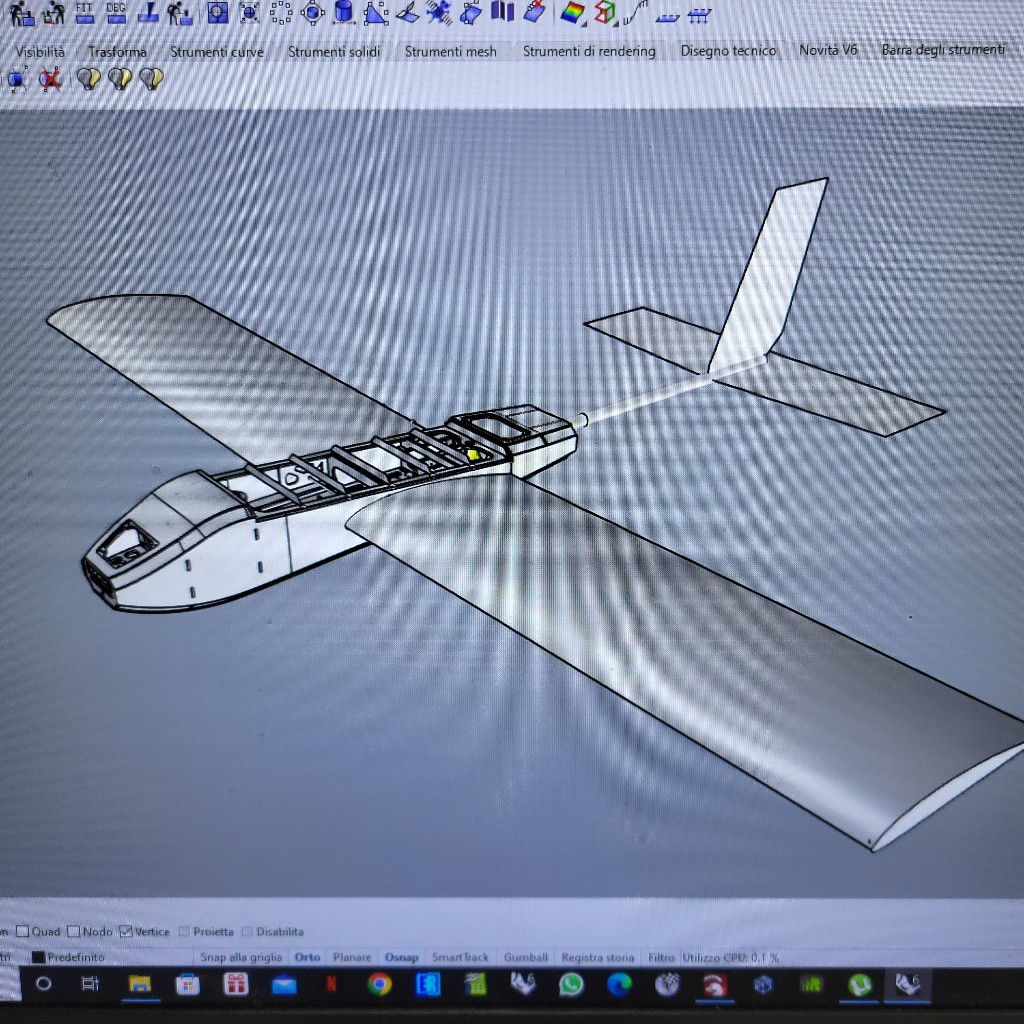Click the rainbow-colored surface analysis icon
The height and width of the screenshot is (1024, 1024).
pyautogui.click(x=572, y=12)
